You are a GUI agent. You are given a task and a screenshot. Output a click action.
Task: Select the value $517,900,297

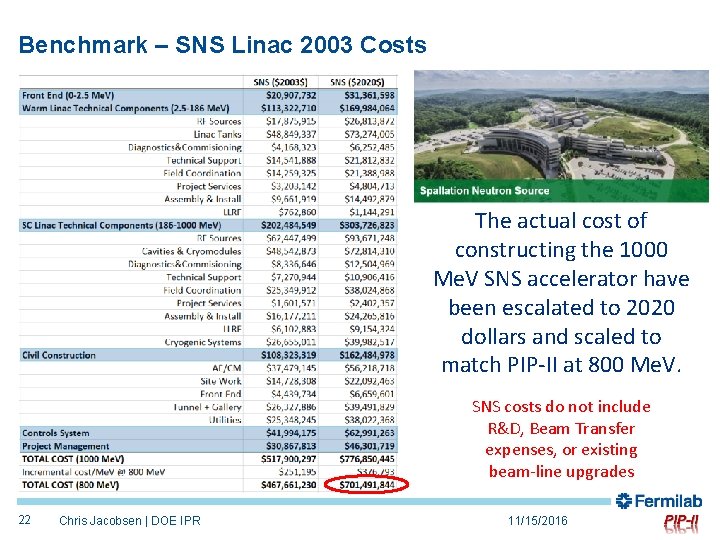(x=288, y=459)
